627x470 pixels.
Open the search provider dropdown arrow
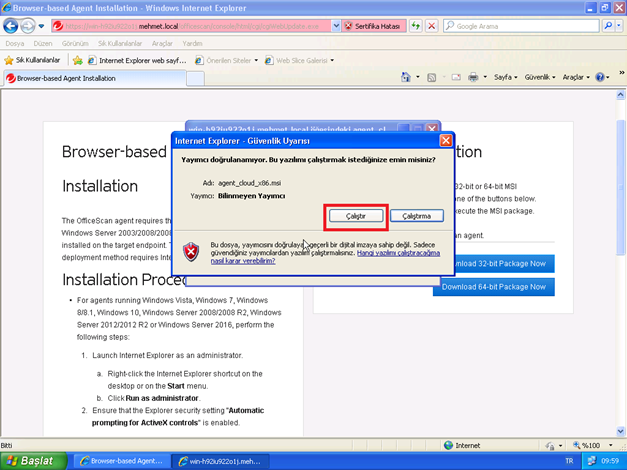point(619,26)
